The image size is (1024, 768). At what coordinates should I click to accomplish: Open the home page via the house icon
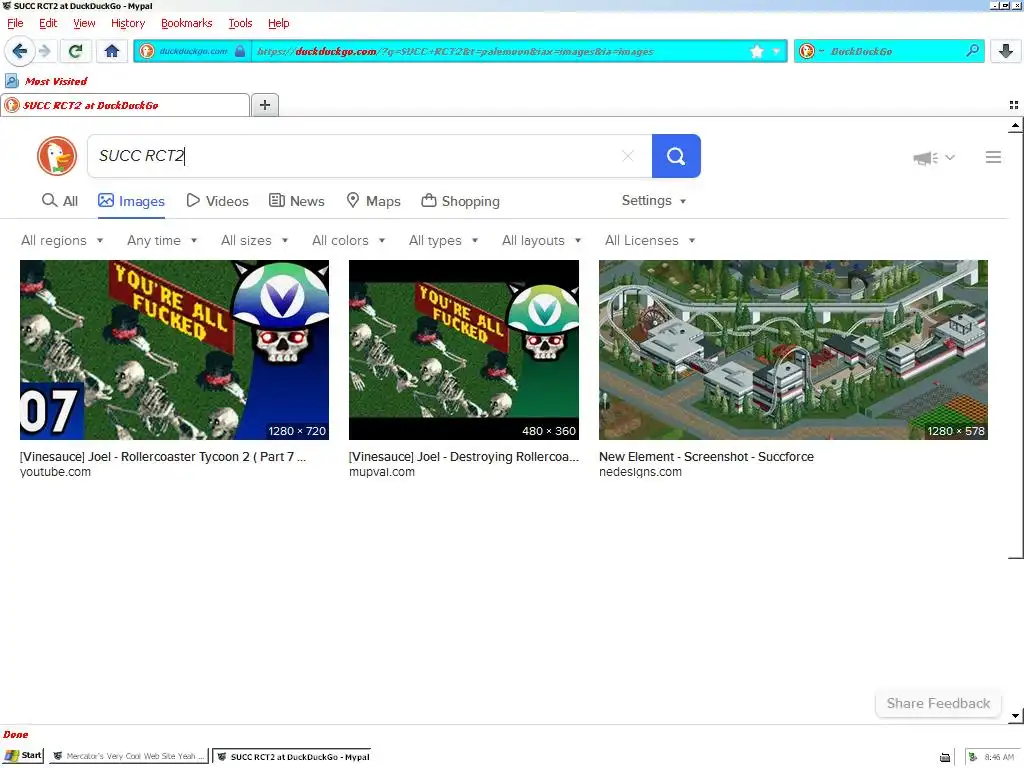click(x=112, y=51)
